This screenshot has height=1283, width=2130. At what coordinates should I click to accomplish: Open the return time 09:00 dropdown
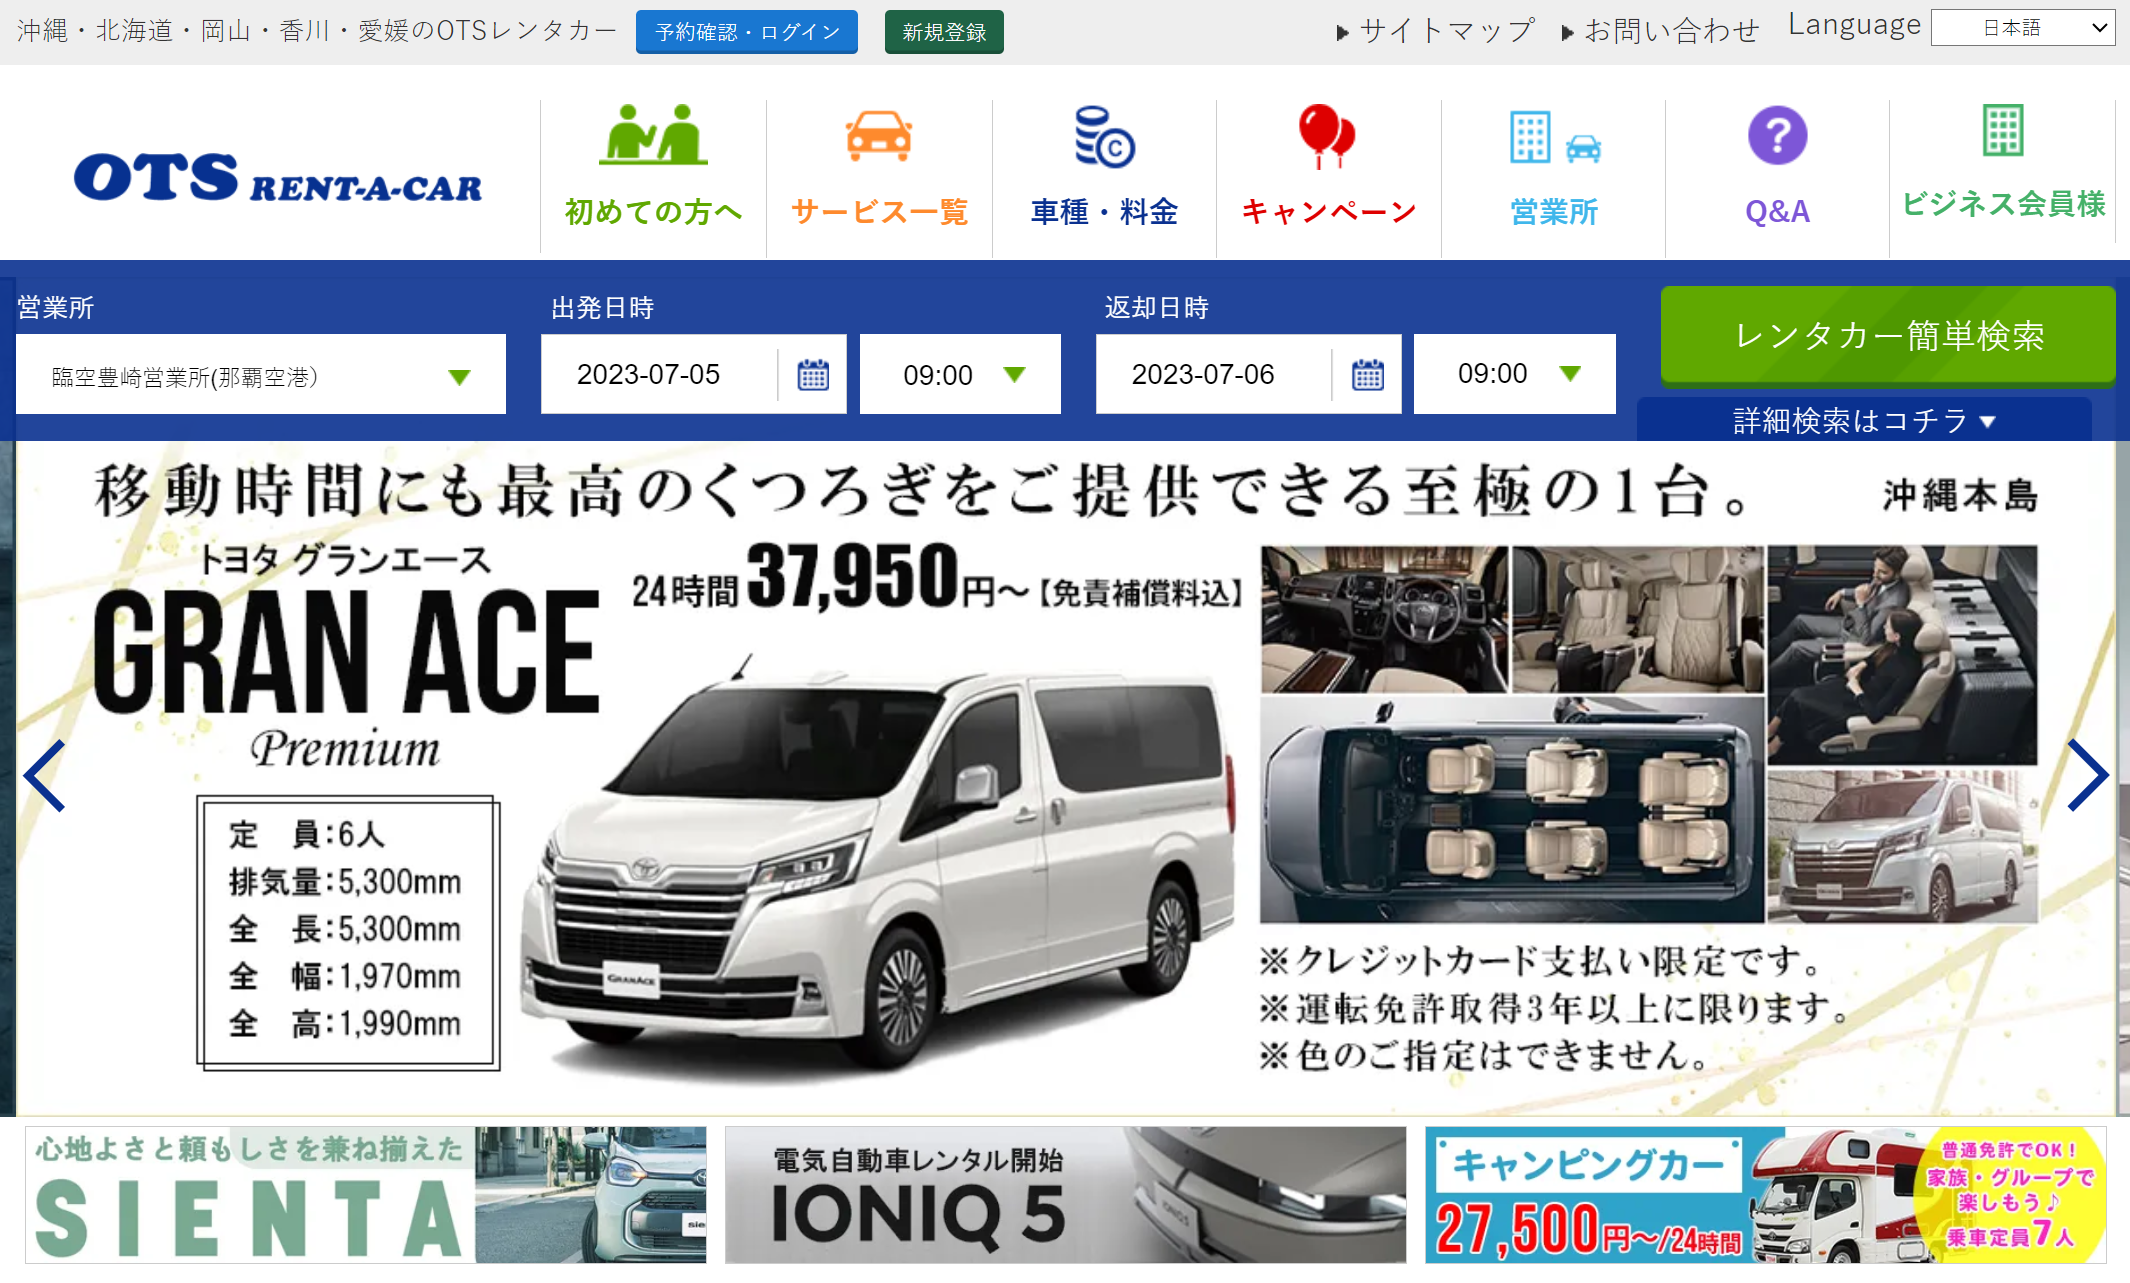[1514, 375]
